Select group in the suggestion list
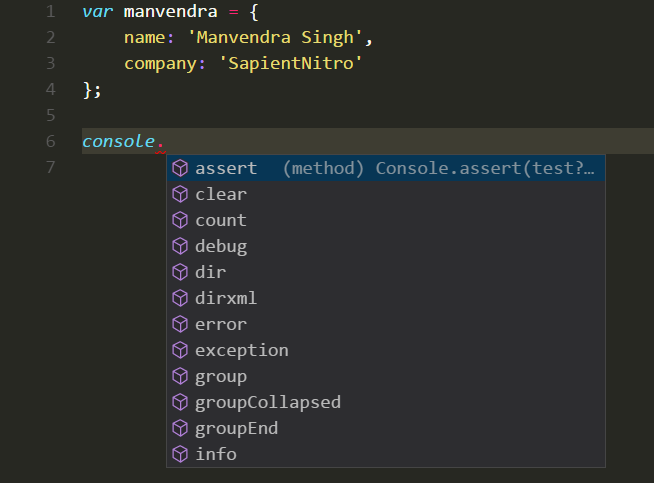The image size is (654, 483). point(386,376)
